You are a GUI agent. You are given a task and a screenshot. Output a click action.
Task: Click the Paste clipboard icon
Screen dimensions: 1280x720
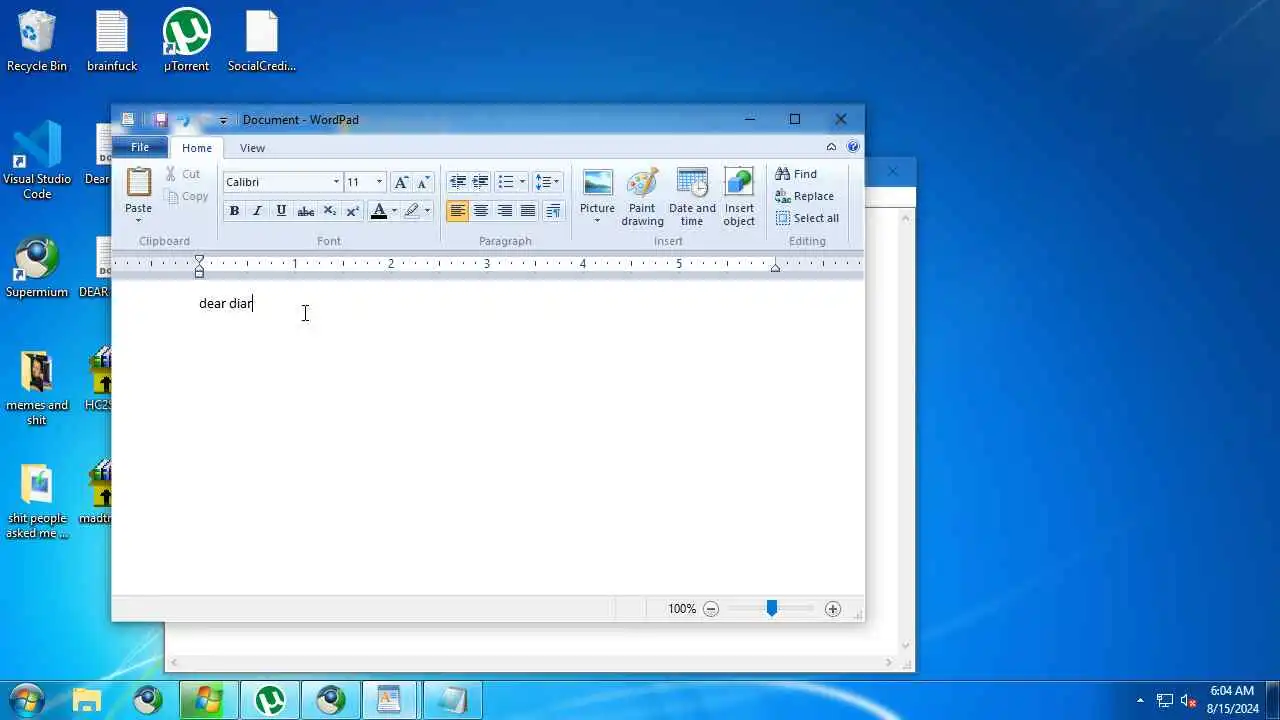click(x=138, y=183)
